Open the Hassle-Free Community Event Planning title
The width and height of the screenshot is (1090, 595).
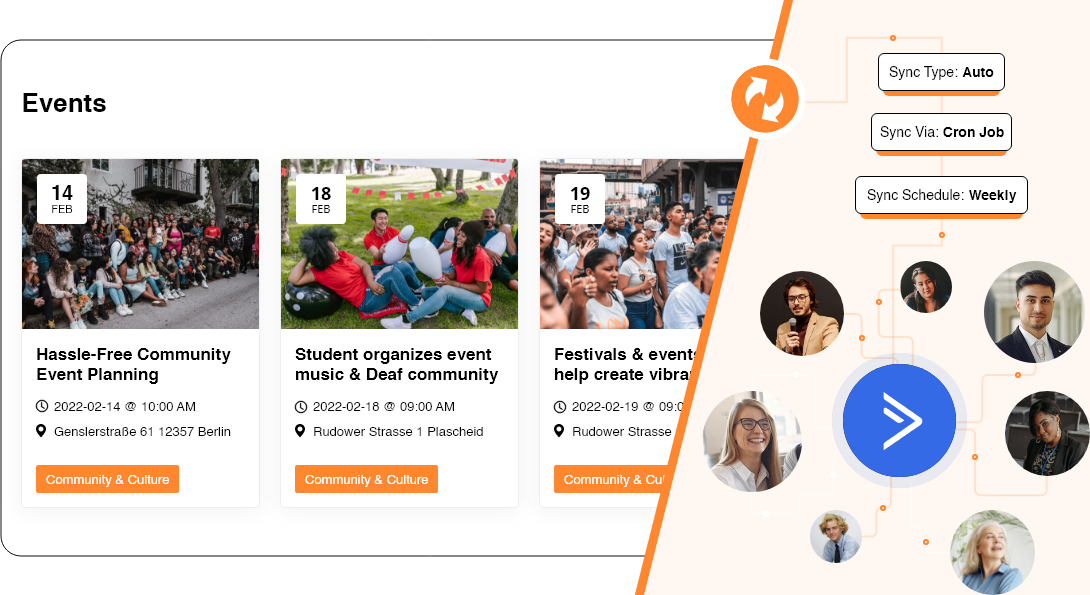click(x=133, y=364)
